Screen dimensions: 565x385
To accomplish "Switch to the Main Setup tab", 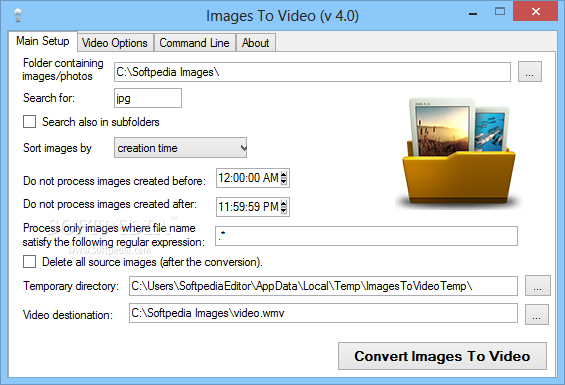I will (x=43, y=41).
